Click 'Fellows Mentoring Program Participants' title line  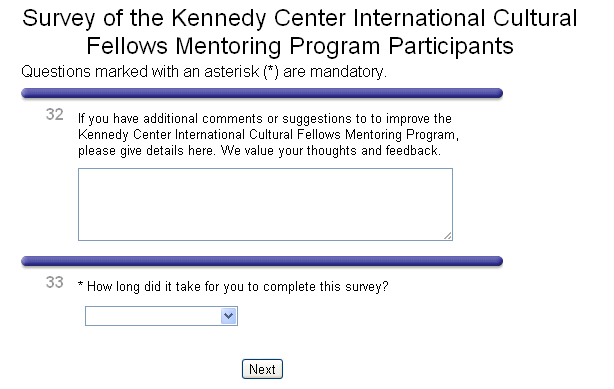(300, 46)
